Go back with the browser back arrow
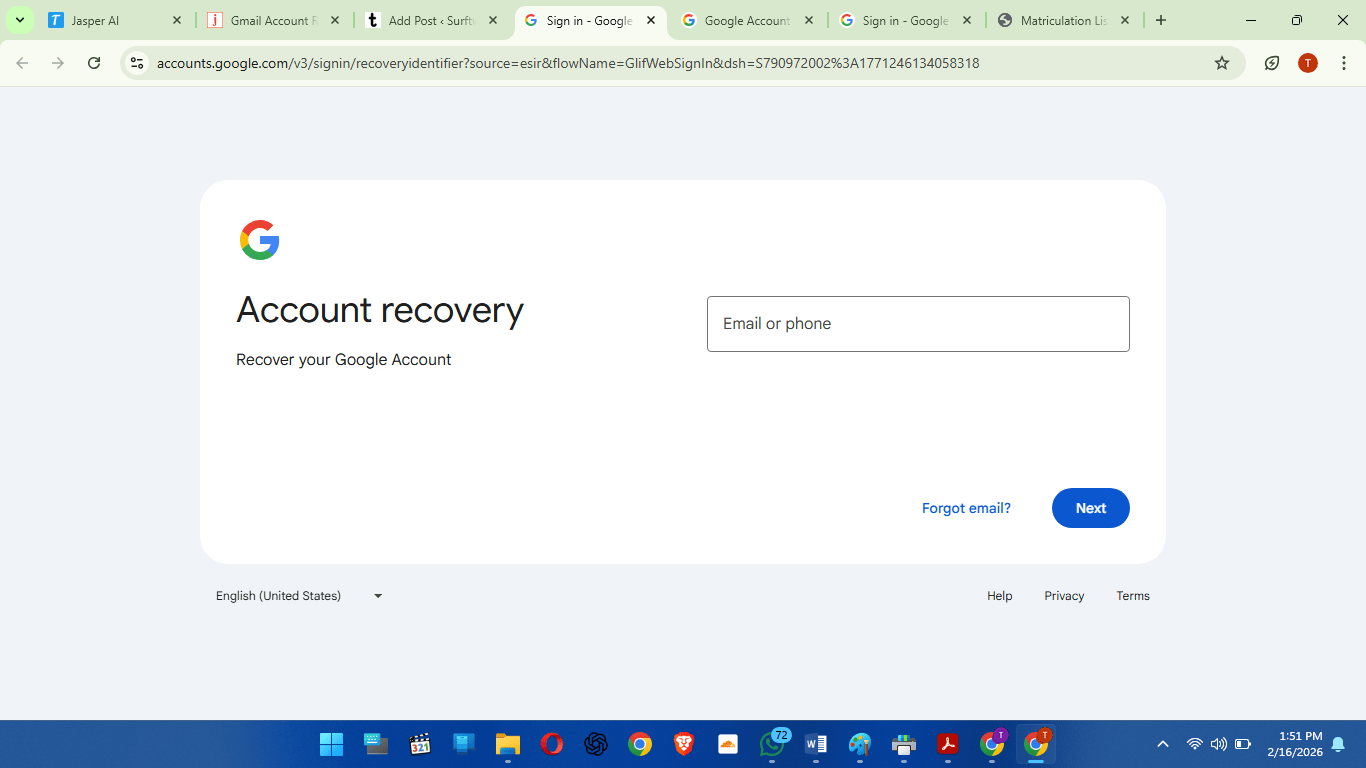 (22, 63)
